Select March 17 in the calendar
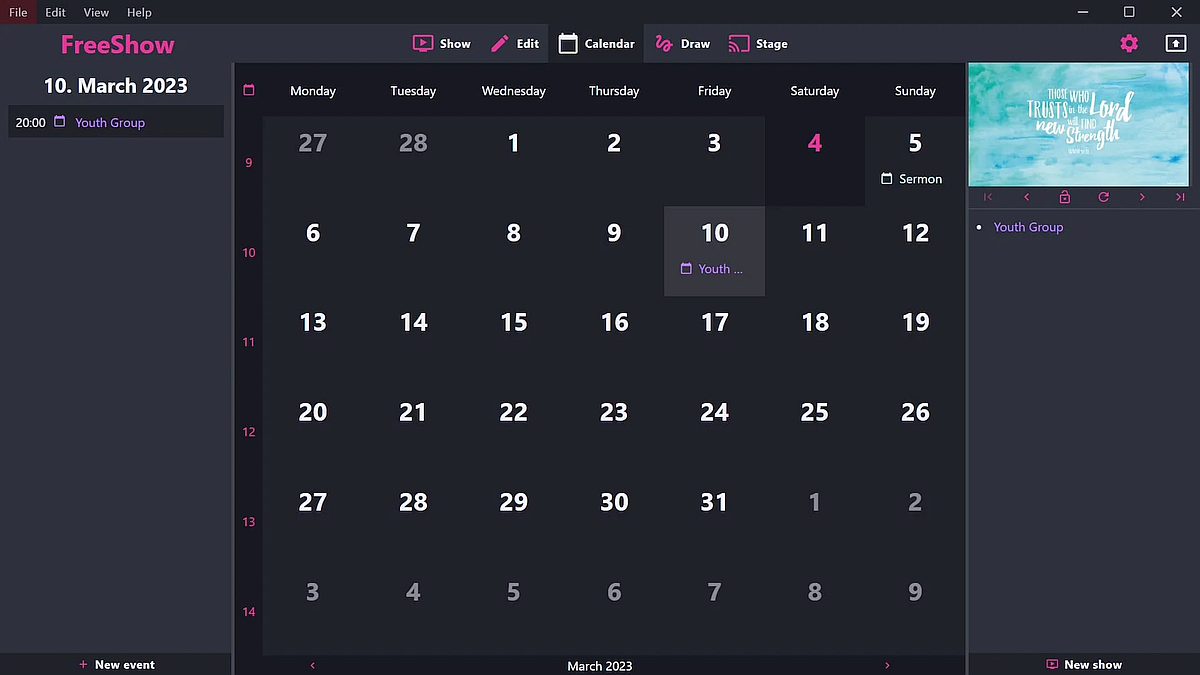 pyautogui.click(x=714, y=340)
